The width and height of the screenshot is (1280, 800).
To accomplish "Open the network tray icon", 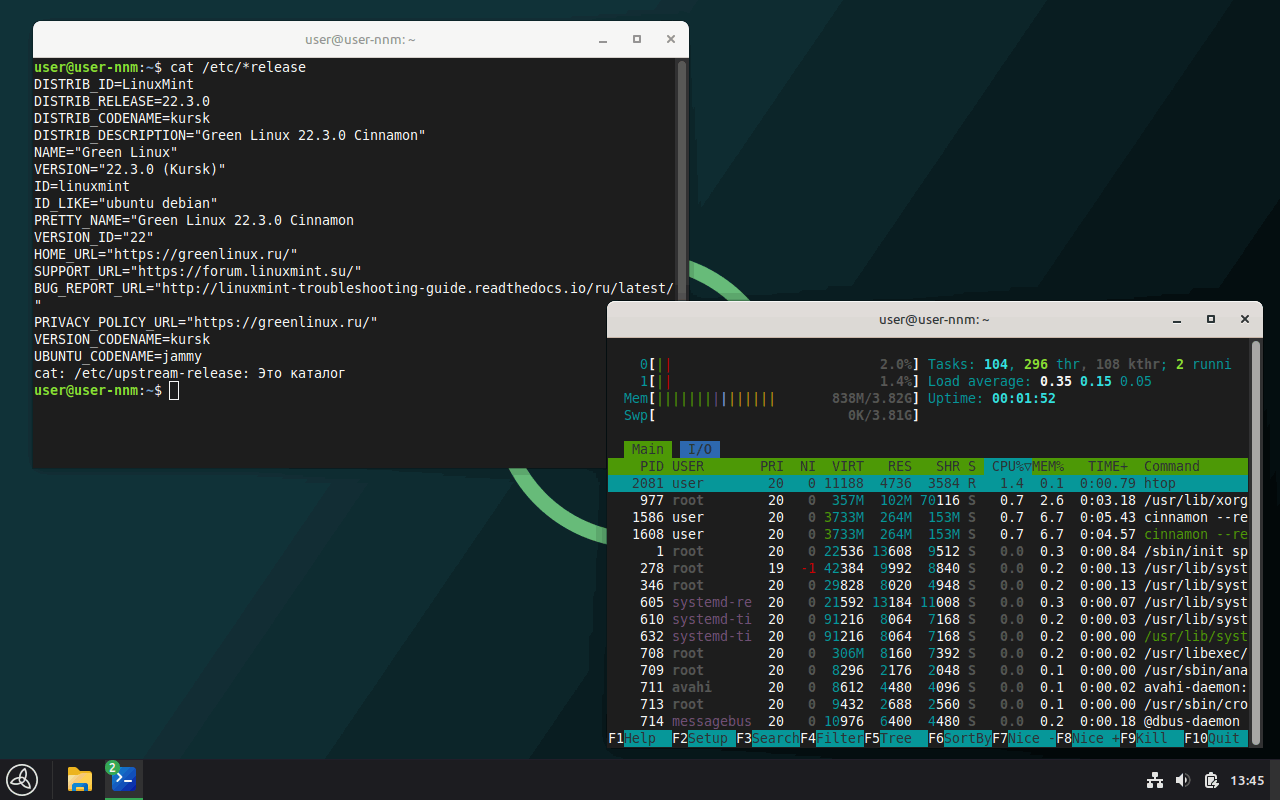I will point(1154,780).
